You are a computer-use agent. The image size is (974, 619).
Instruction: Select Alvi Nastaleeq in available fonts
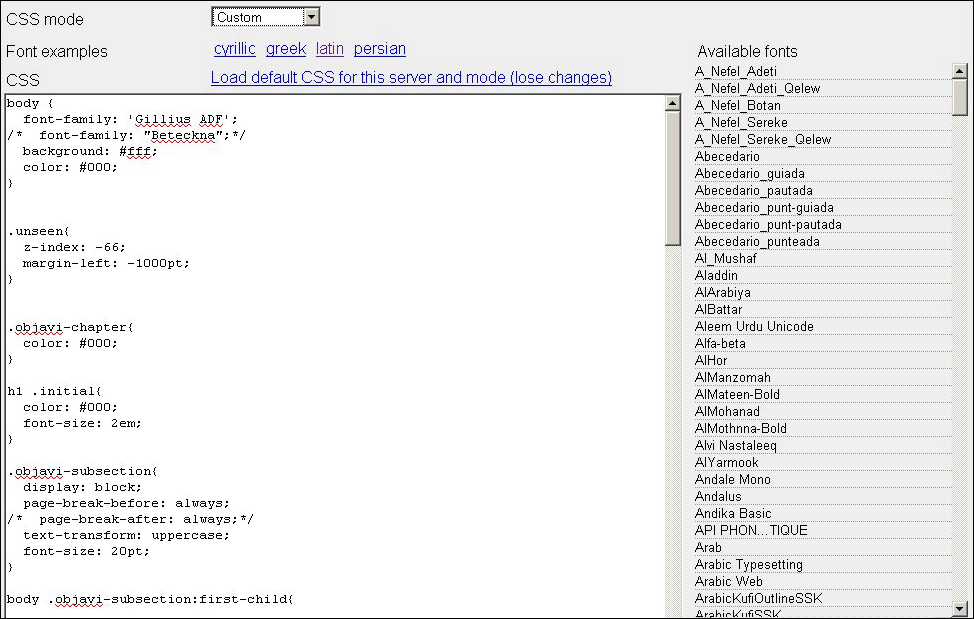pos(735,445)
